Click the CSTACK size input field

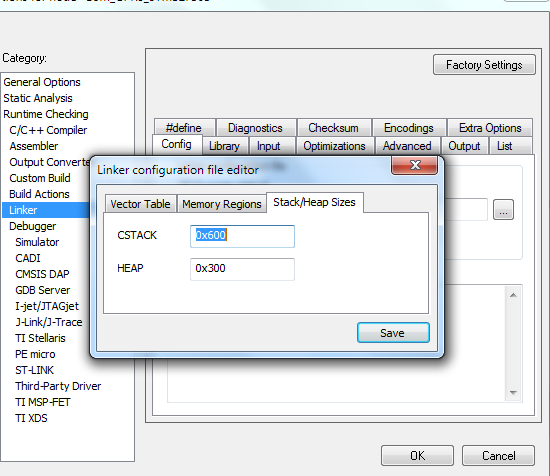pos(242,236)
